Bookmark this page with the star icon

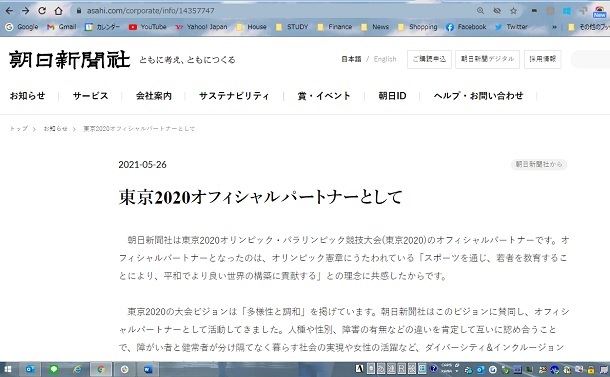pyautogui.click(x=514, y=11)
